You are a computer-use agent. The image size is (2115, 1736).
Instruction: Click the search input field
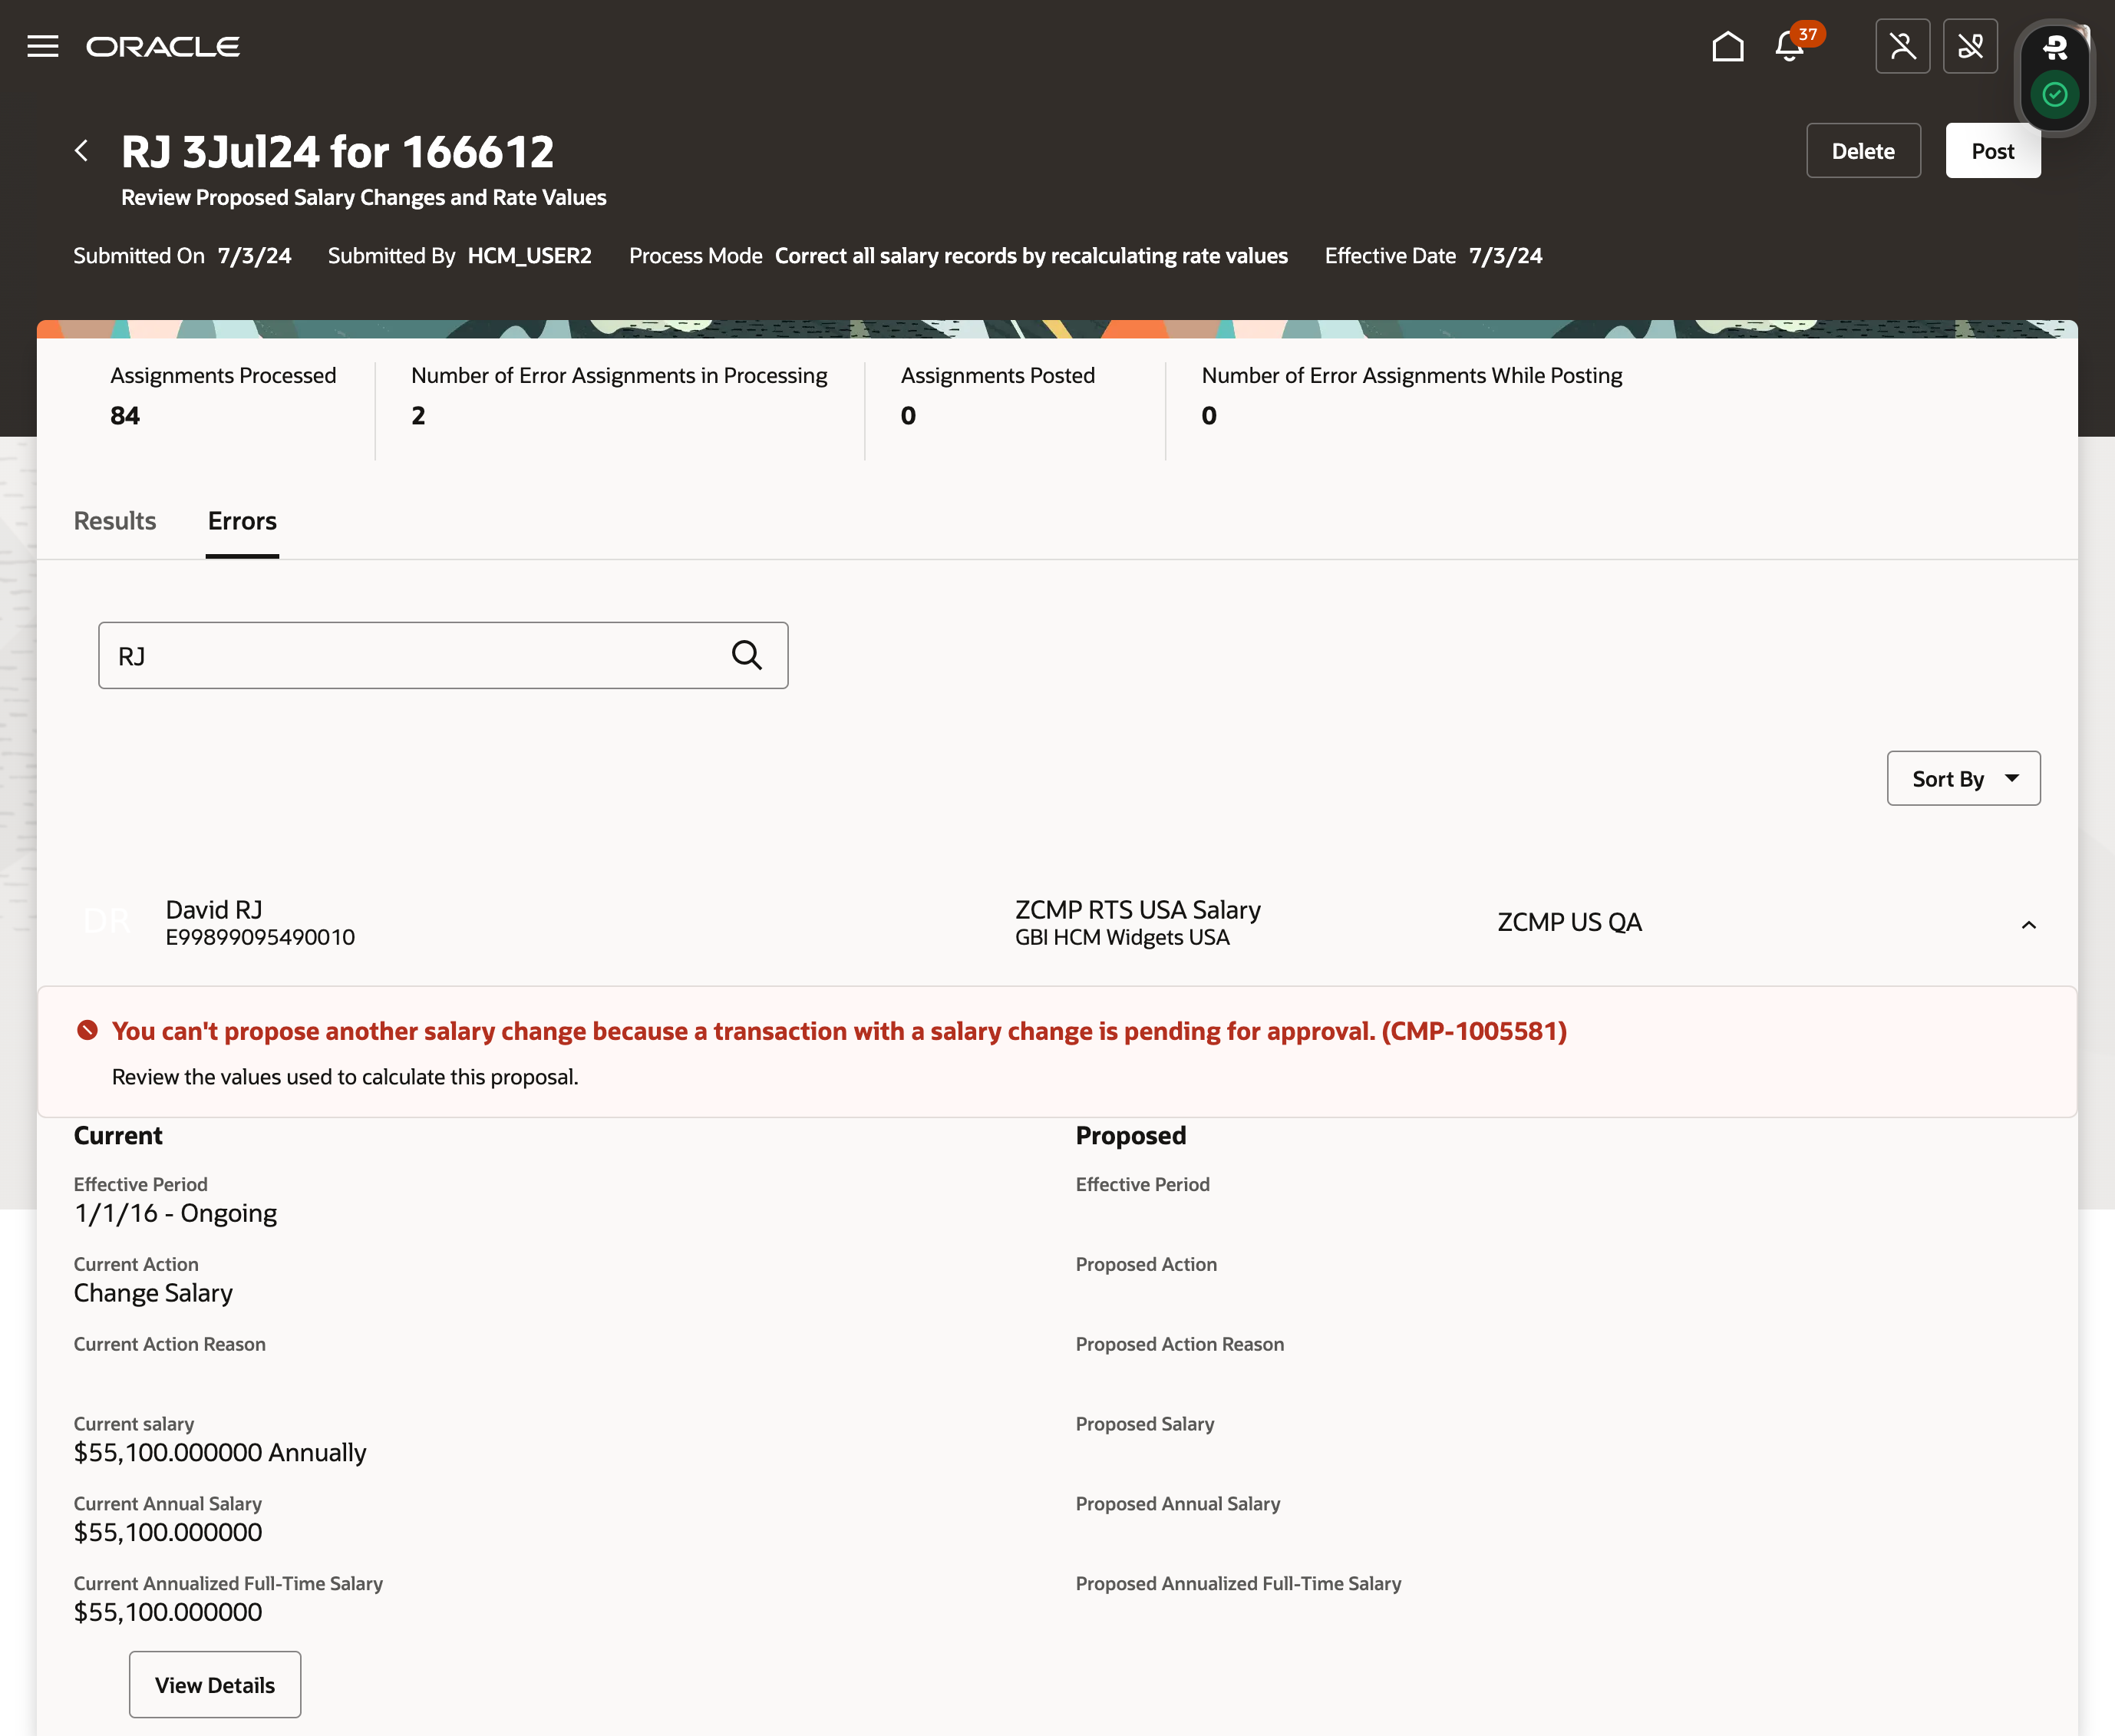443,655
